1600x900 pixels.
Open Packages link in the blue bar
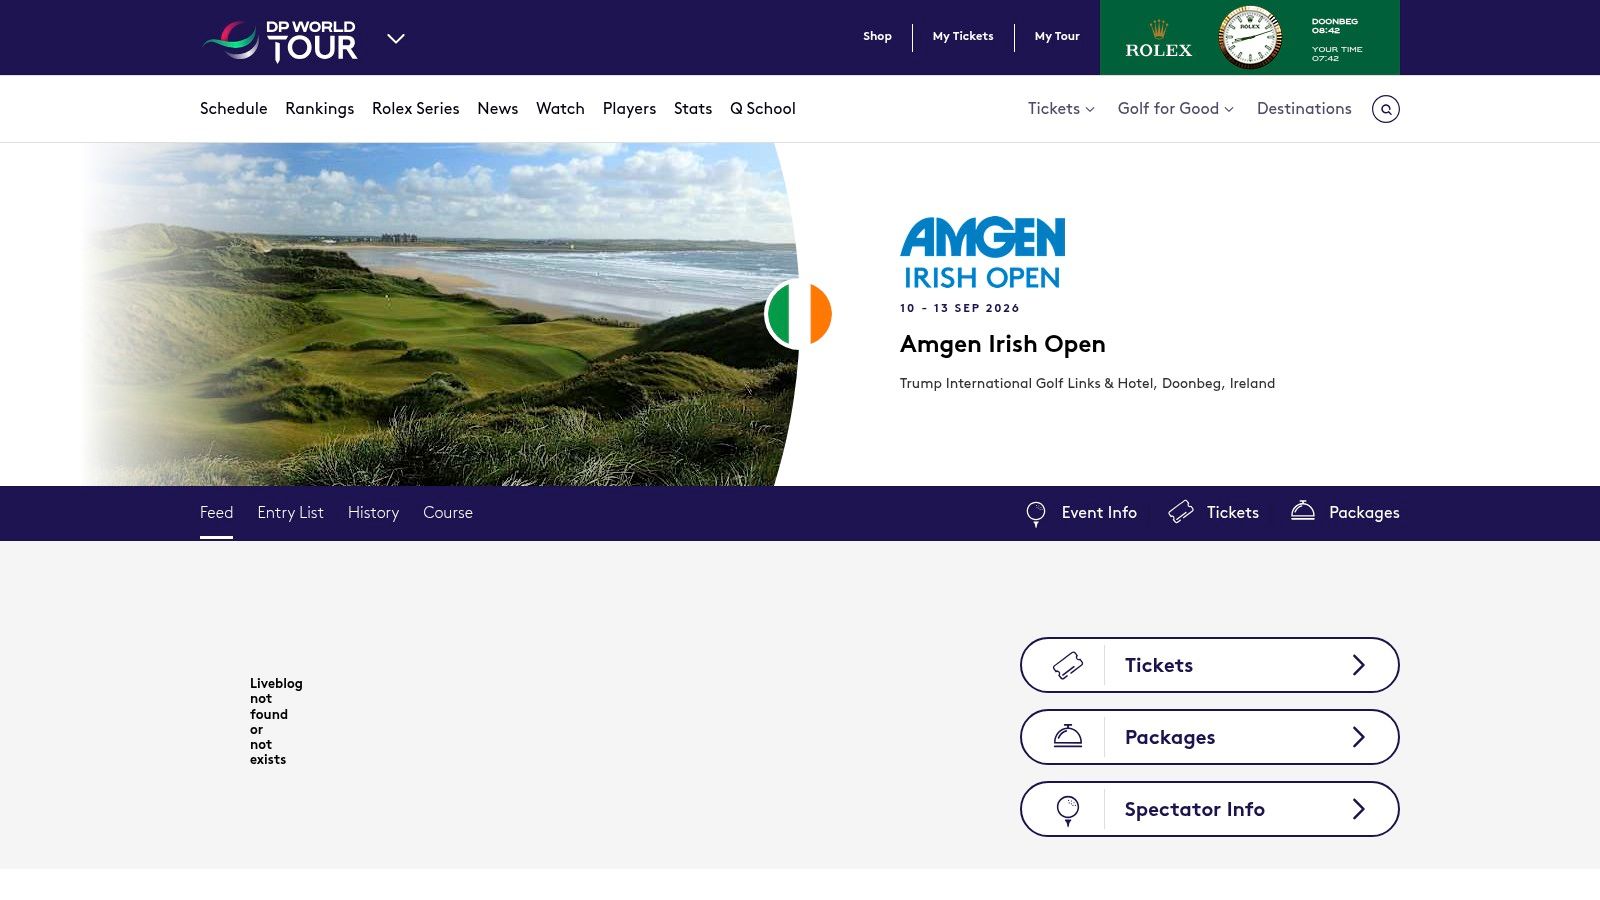[x=1364, y=512]
